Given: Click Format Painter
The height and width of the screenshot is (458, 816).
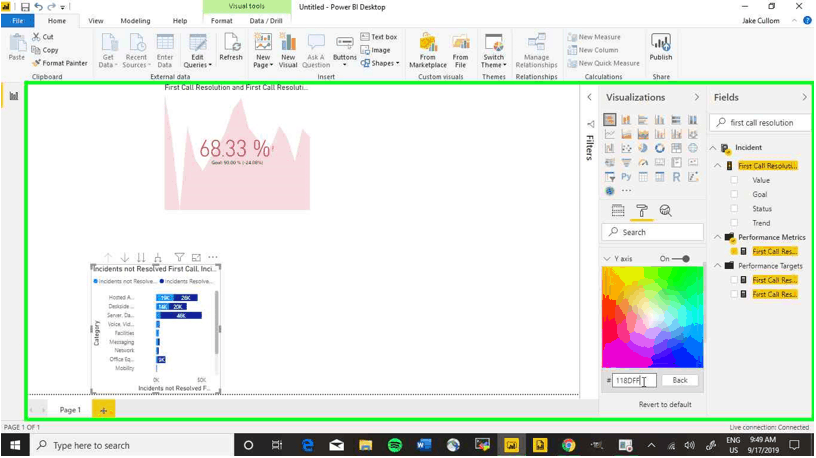Looking at the screenshot, I should tap(59, 63).
